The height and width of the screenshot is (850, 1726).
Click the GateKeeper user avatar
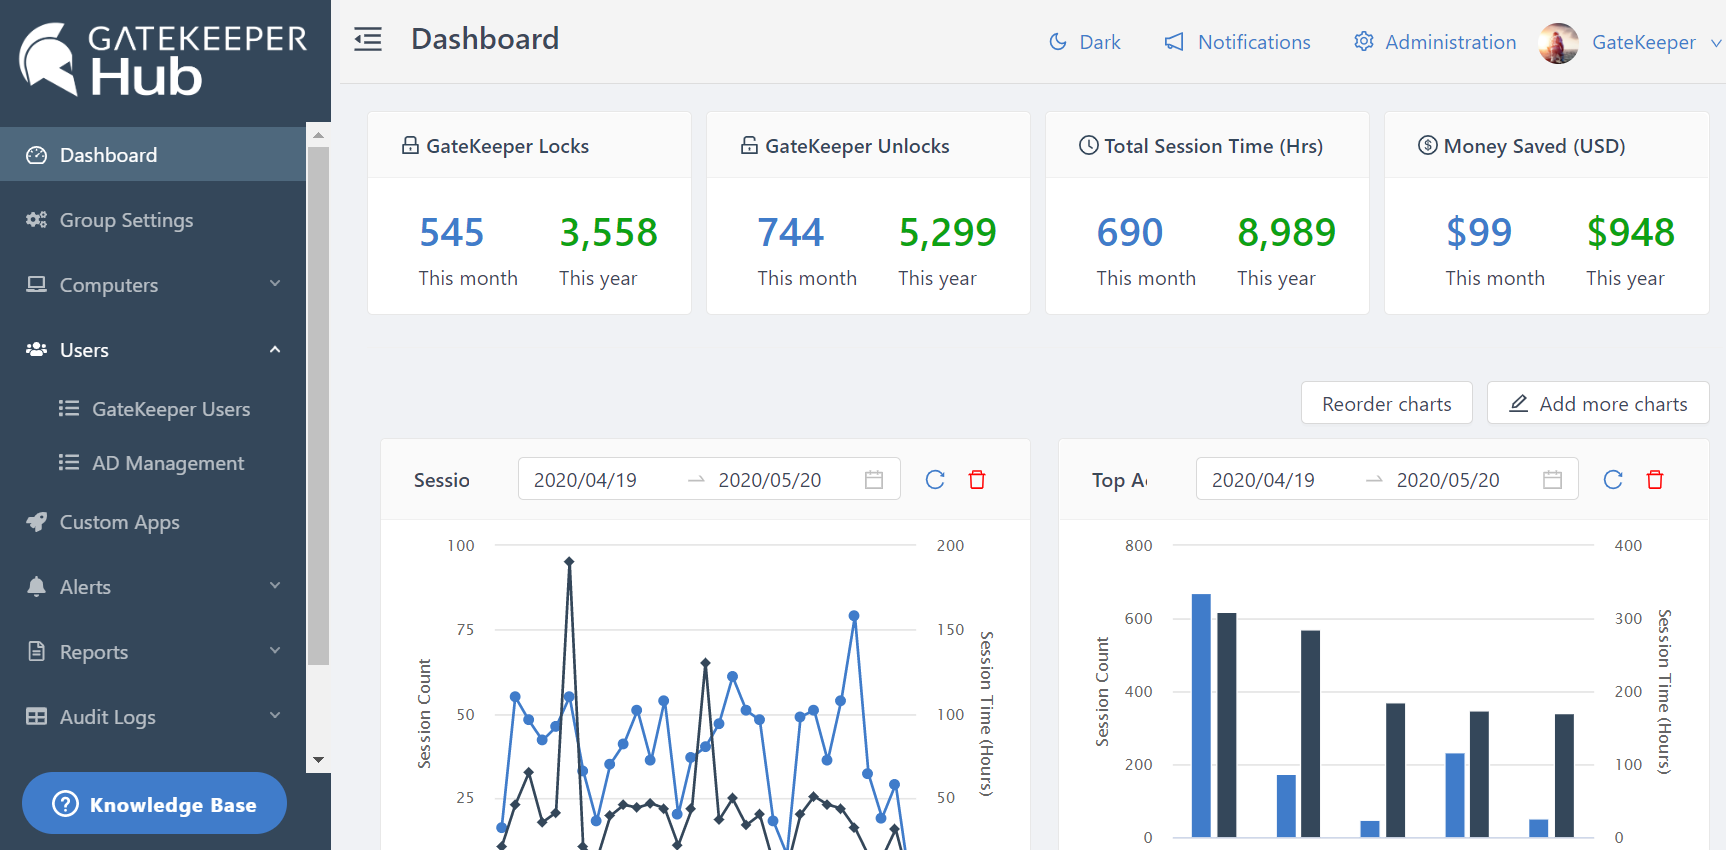pos(1558,43)
